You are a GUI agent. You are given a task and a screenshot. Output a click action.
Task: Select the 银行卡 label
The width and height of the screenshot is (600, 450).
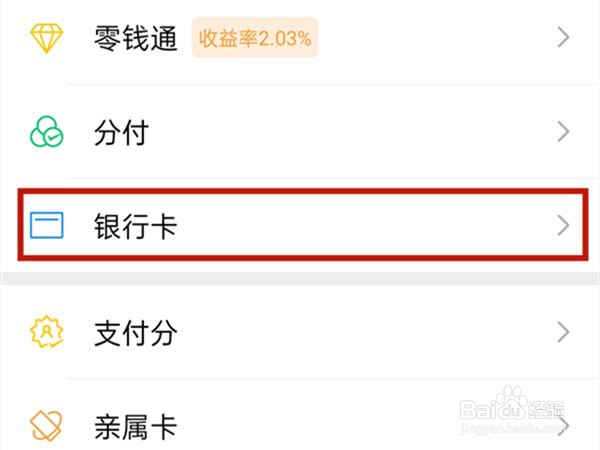click(x=135, y=226)
